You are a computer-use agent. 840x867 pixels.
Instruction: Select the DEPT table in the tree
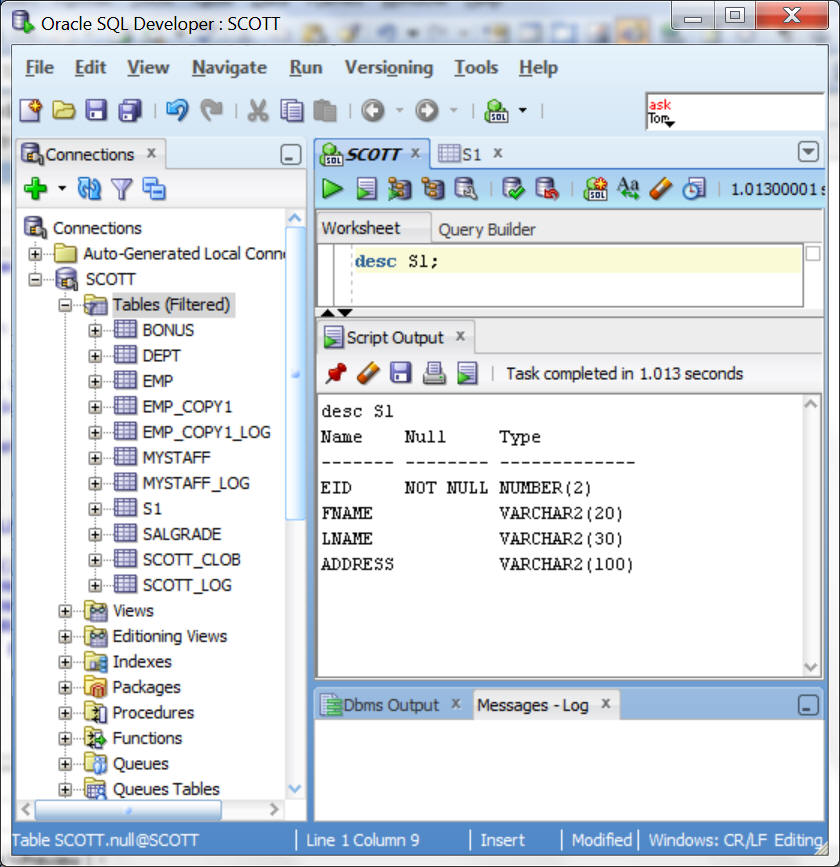coord(161,356)
